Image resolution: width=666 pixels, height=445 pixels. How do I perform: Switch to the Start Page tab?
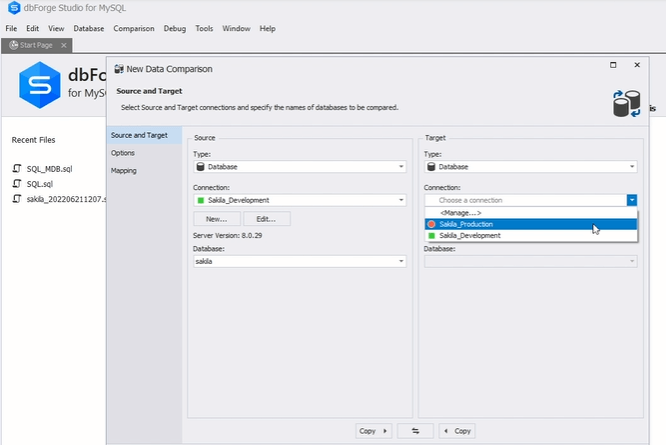(x=36, y=45)
